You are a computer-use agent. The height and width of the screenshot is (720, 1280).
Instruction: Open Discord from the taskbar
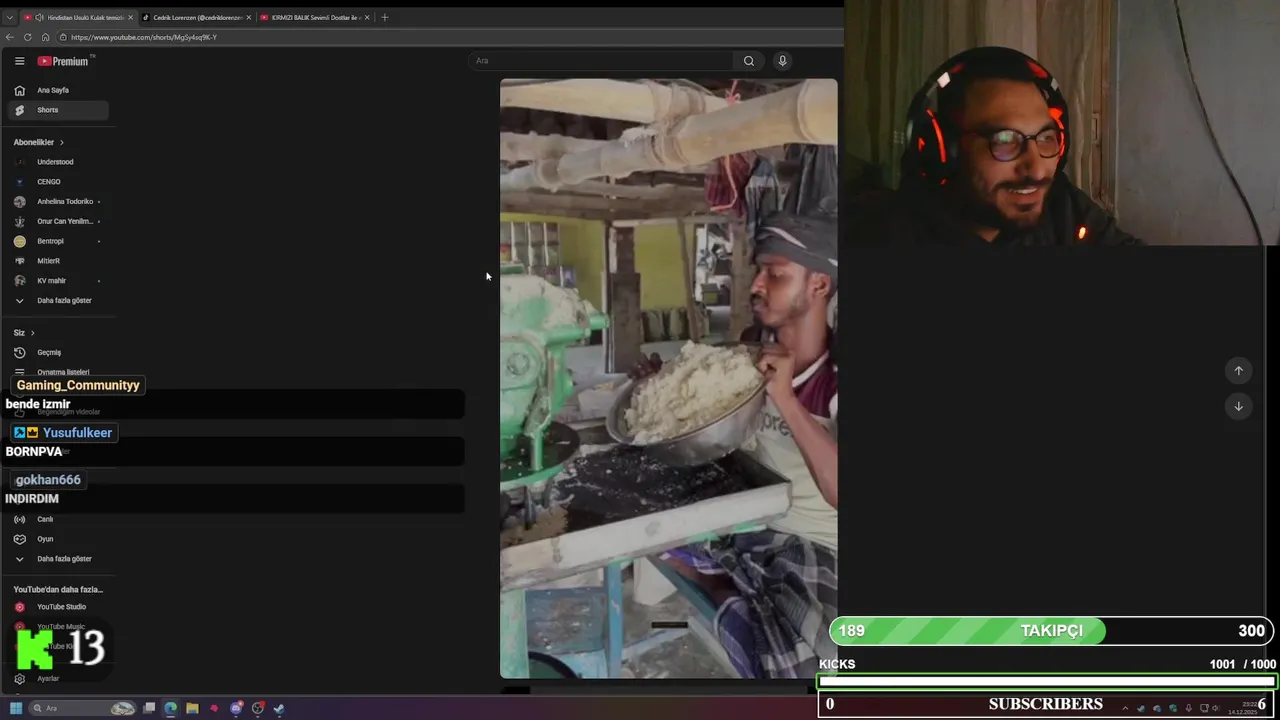236,708
